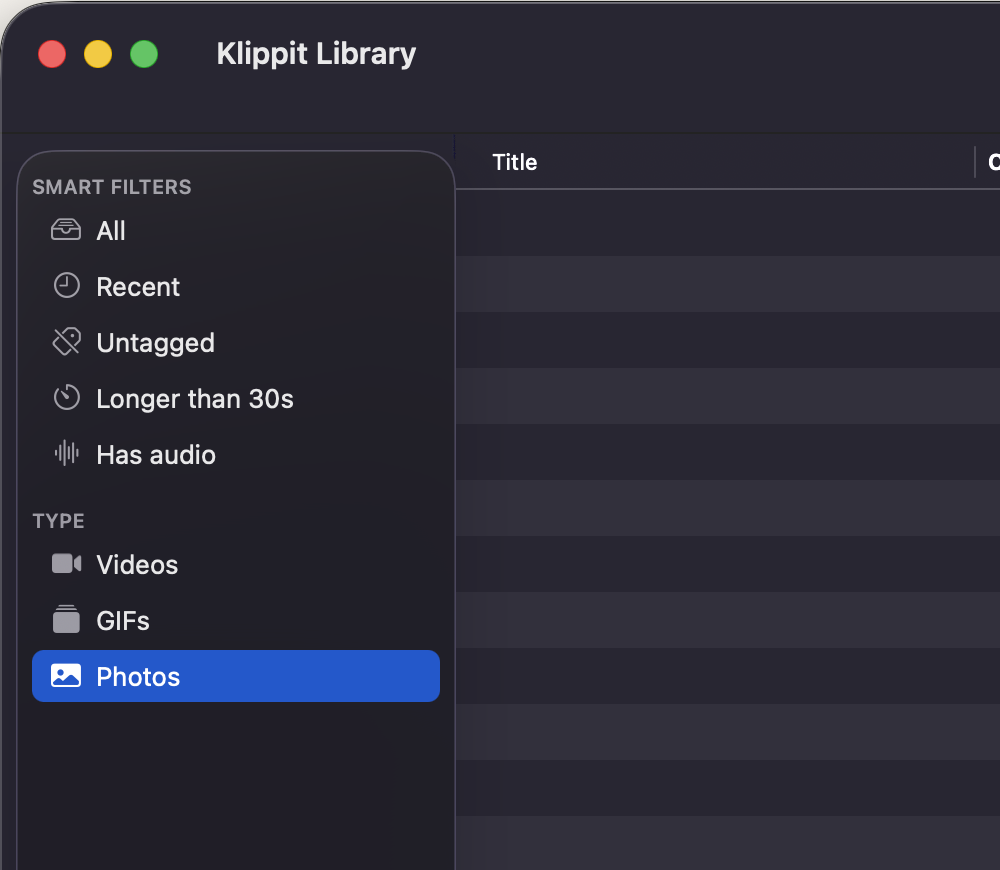Minimize the window with yellow button
This screenshot has width=1000, height=870.
tap(98, 54)
